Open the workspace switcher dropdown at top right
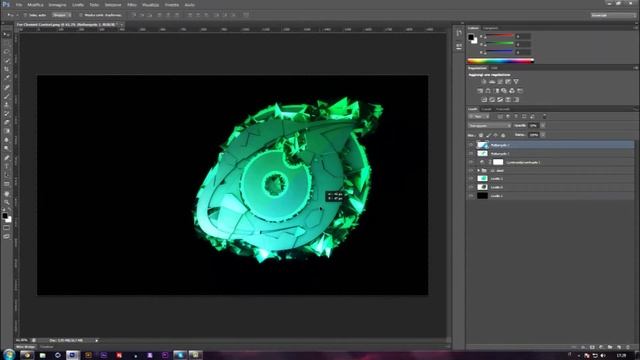The image size is (640, 360). 613,15
